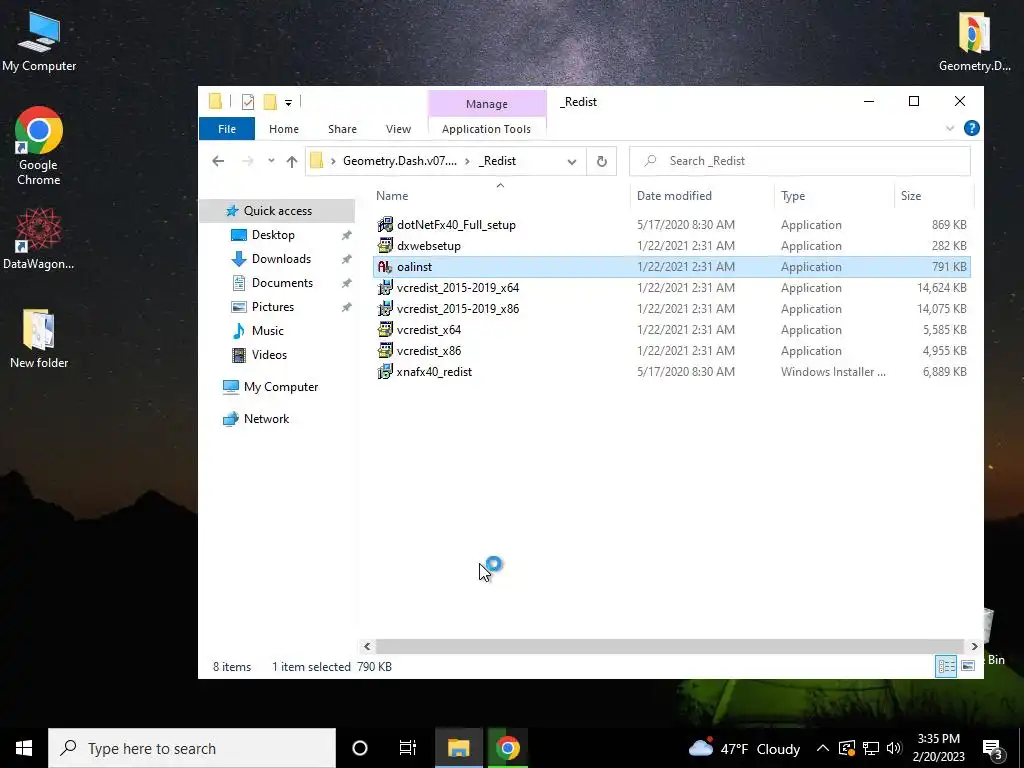Click the Properties quick access toolbar icon

point(248,102)
